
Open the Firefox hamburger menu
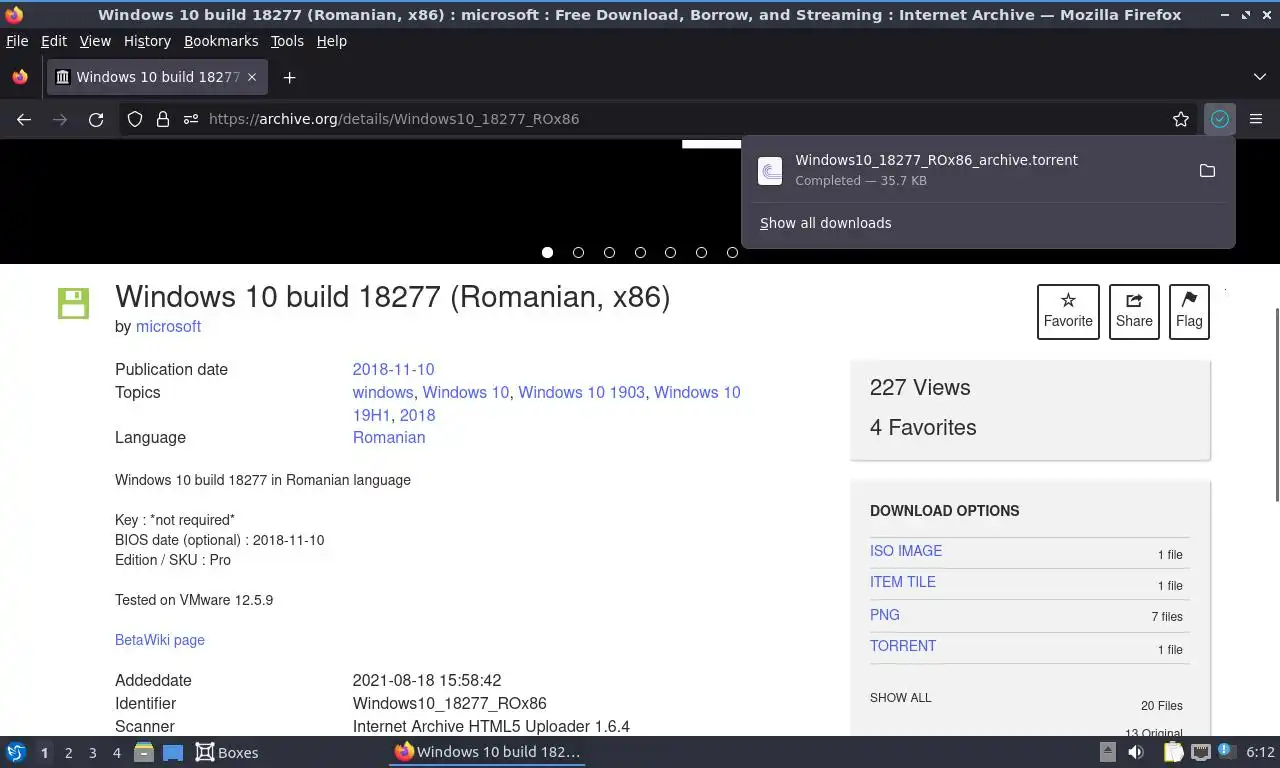(x=1256, y=119)
